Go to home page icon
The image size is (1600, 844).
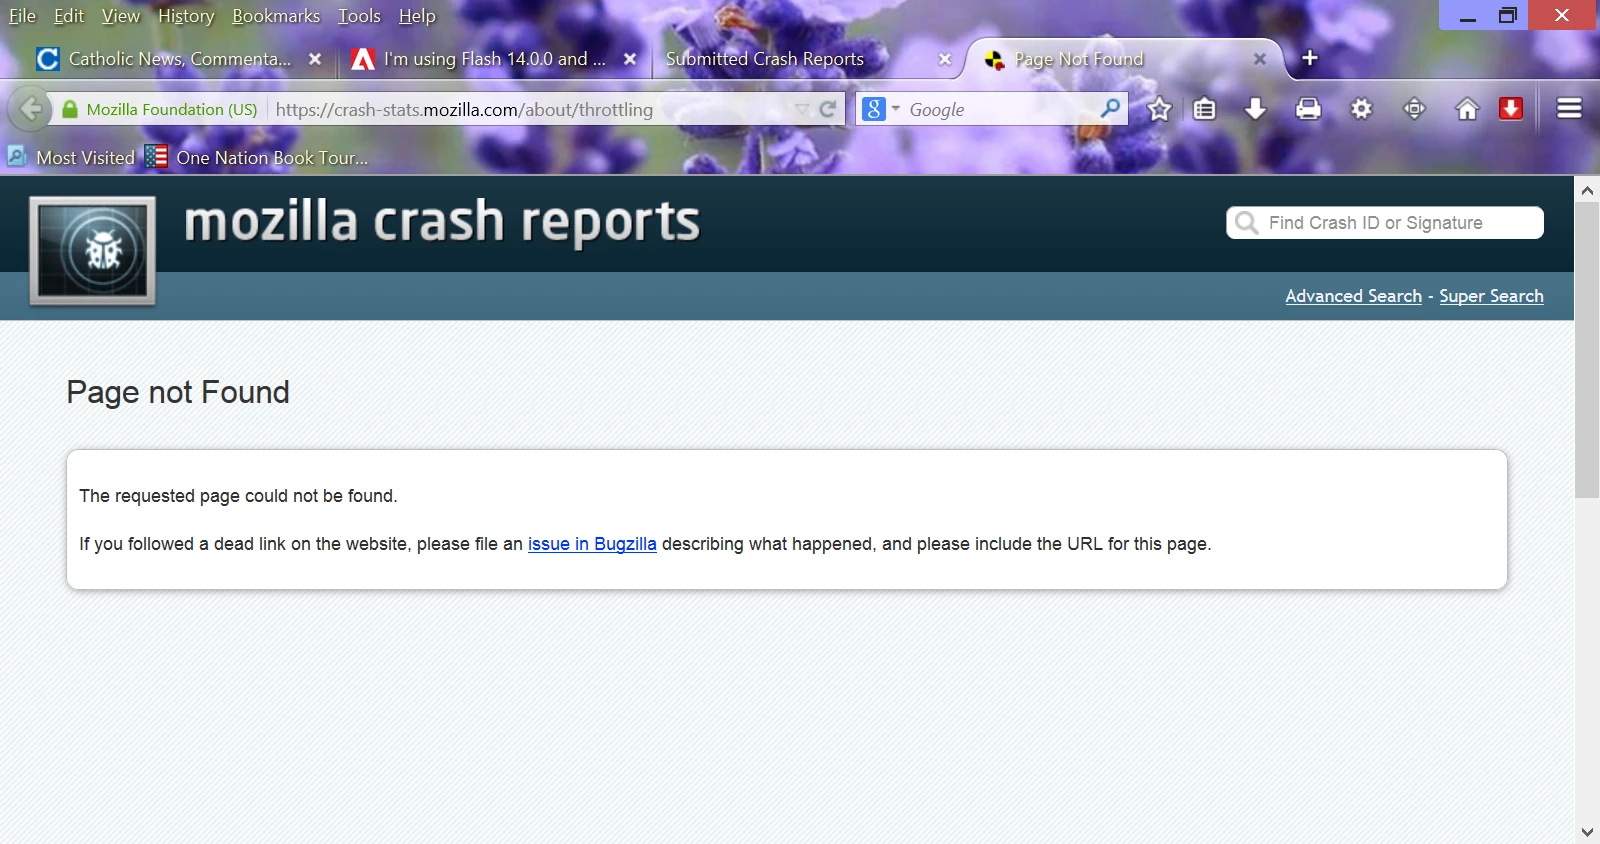click(x=1466, y=109)
